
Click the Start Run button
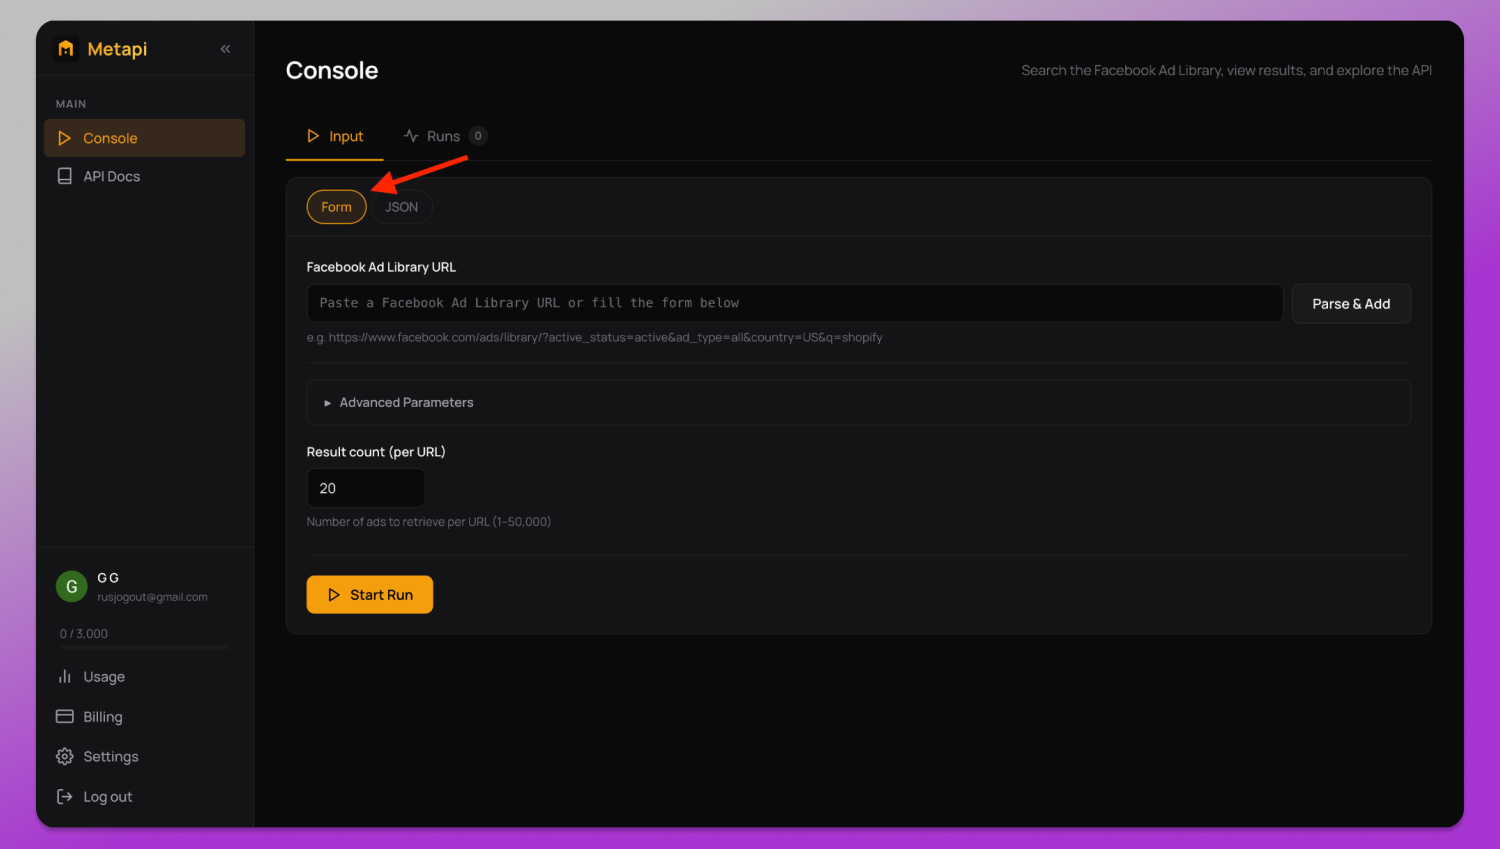click(370, 594)
